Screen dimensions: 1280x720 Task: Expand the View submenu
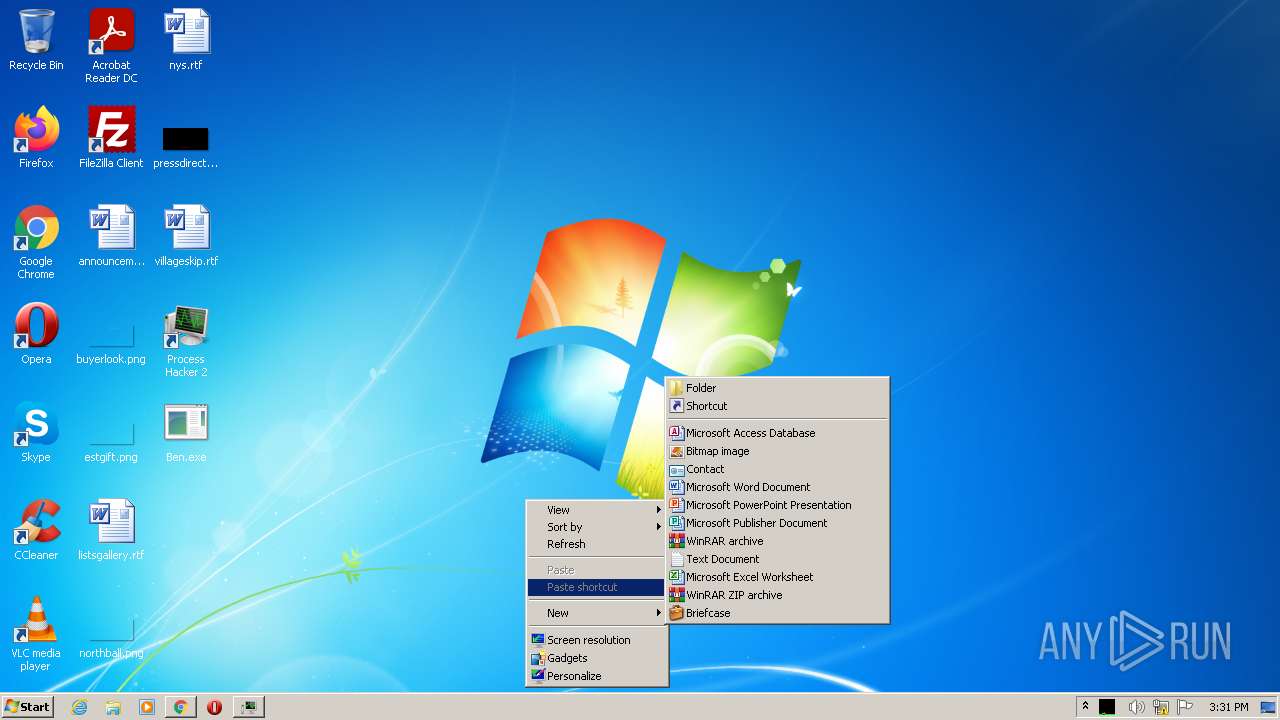click(x=596, y=510)
